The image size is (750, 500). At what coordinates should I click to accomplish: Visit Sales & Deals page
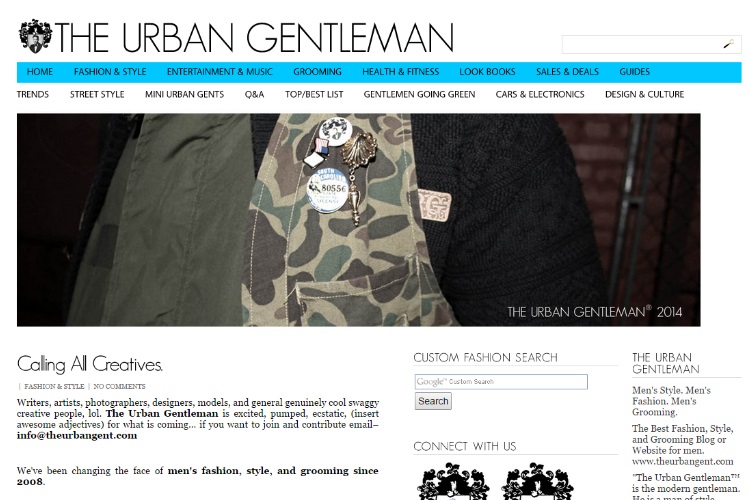(567, 72)
